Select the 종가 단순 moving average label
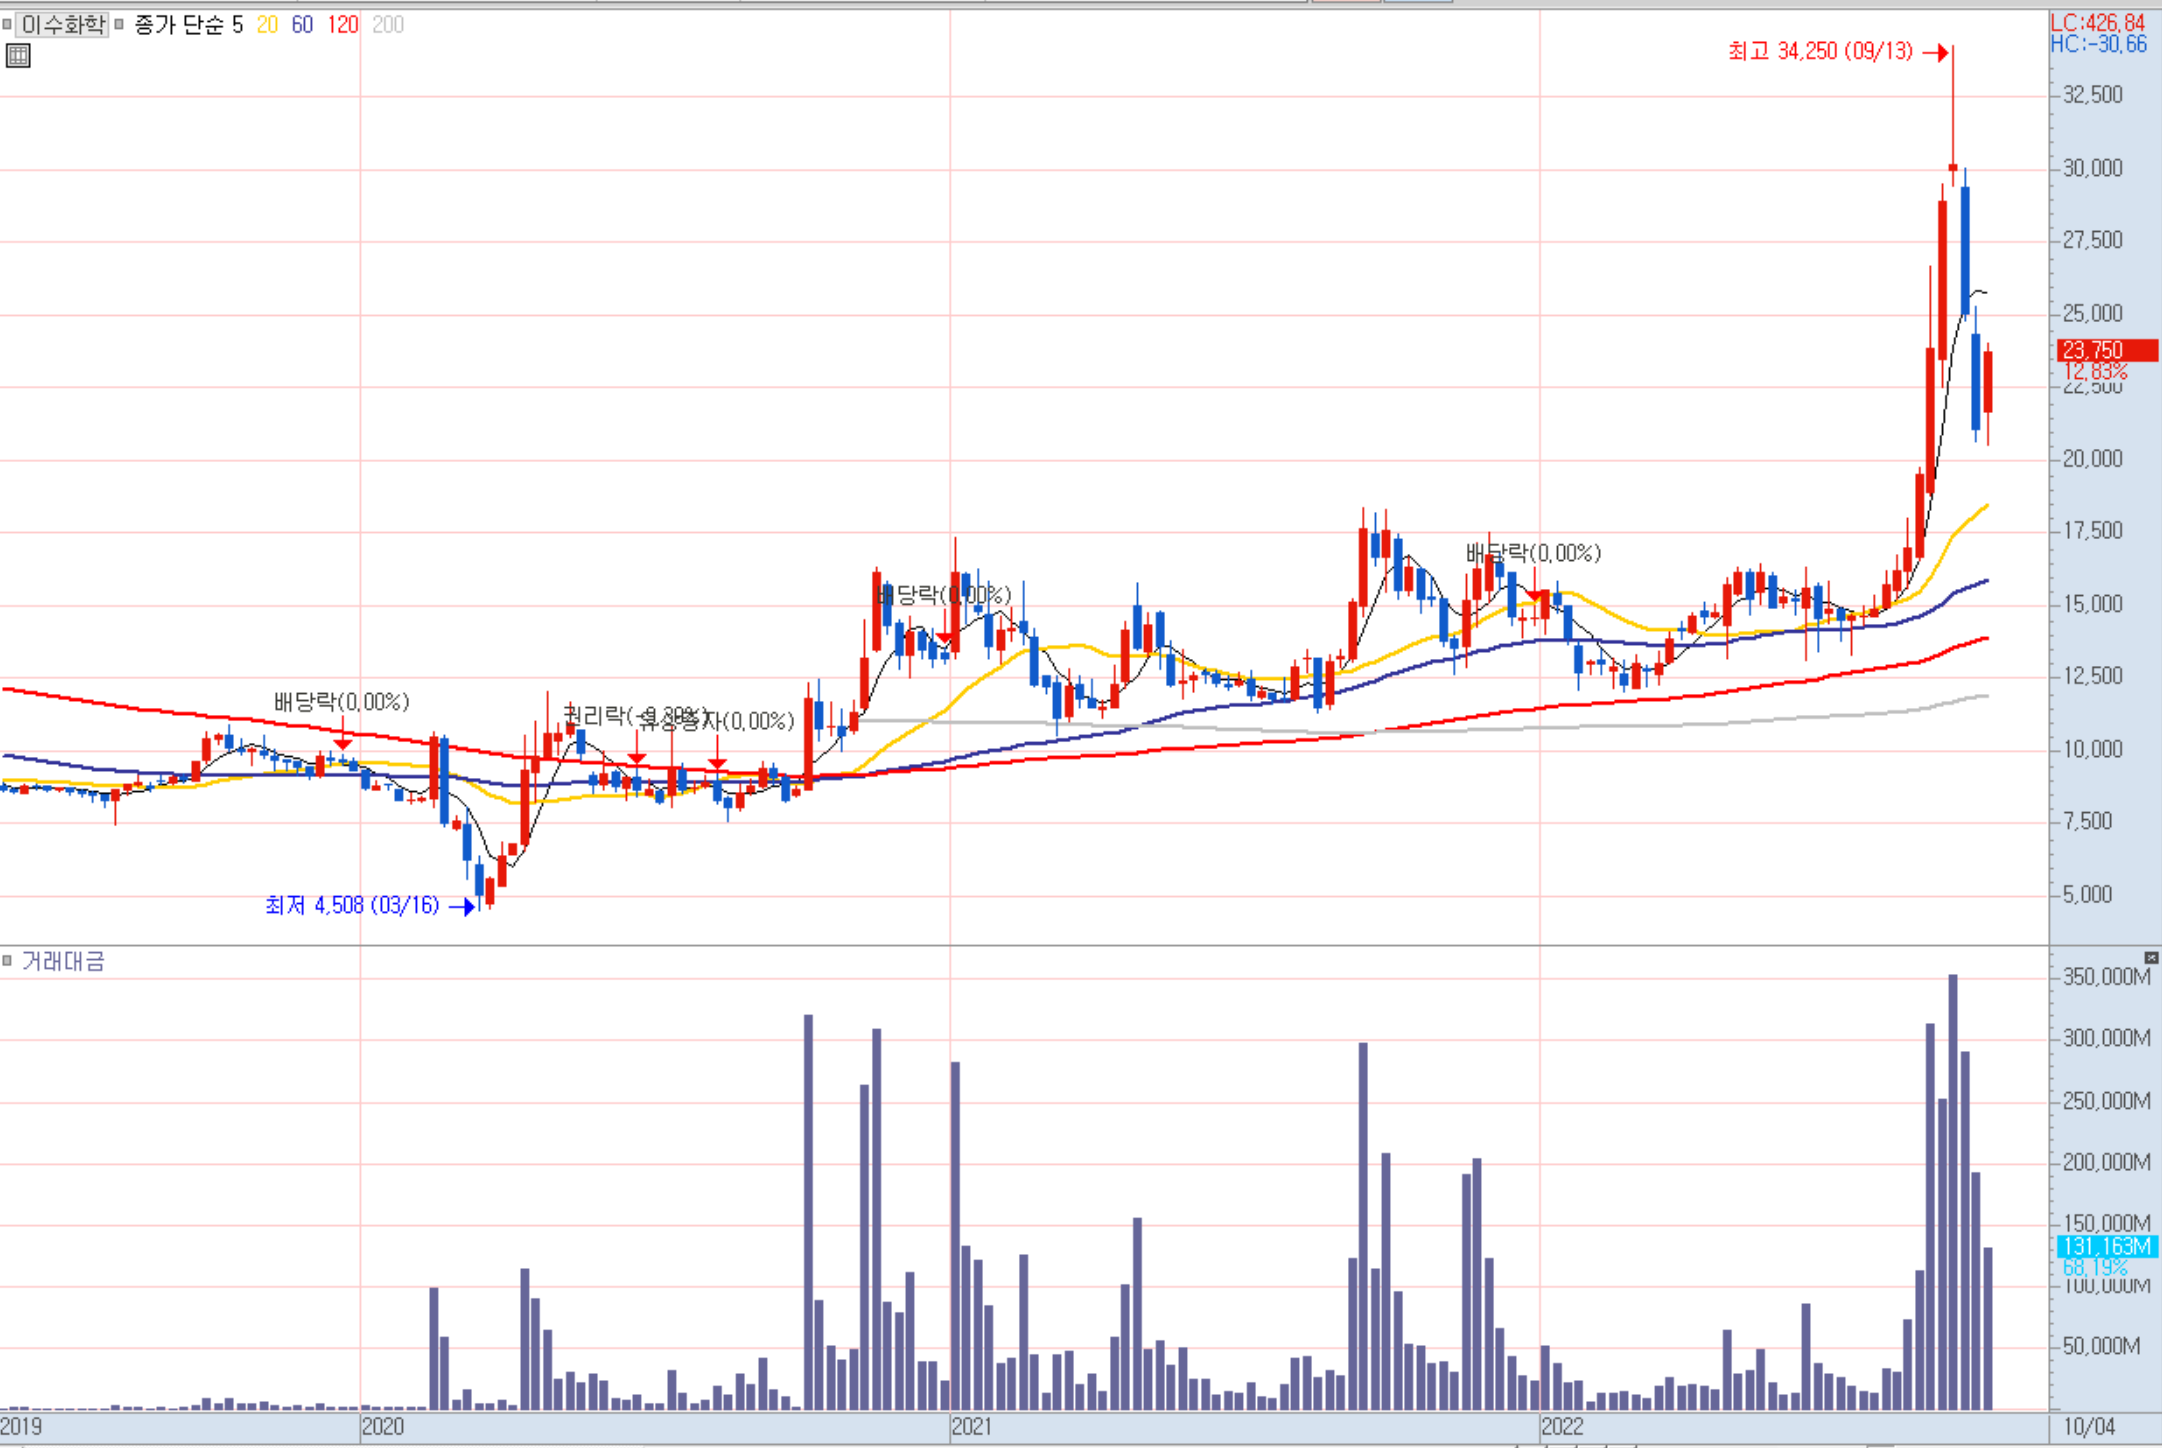 (180, 24)
